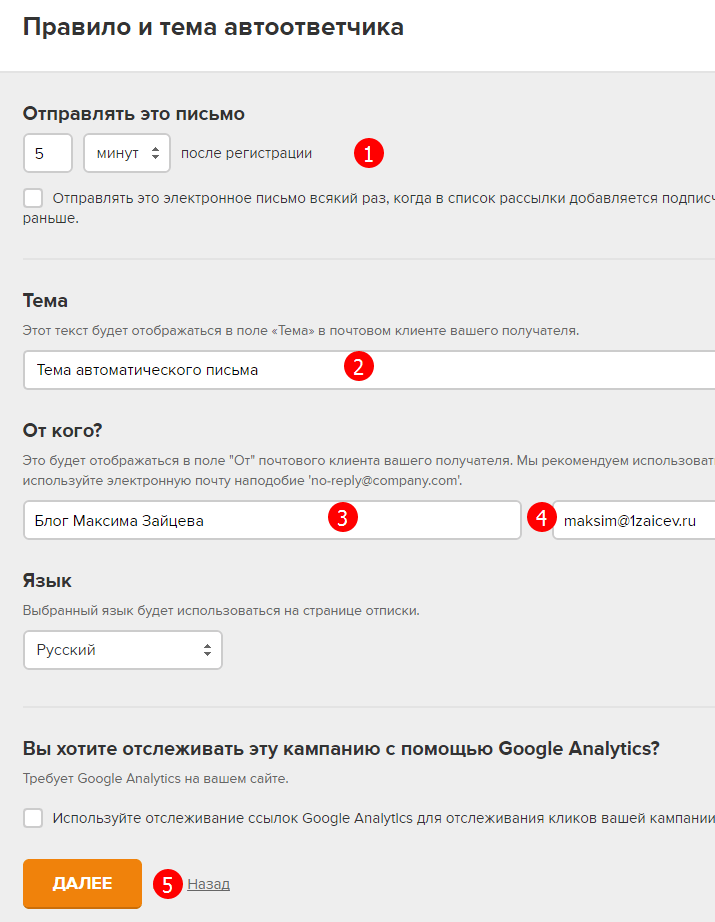Enable sending email each time subscriber is added

click(33, 198)
